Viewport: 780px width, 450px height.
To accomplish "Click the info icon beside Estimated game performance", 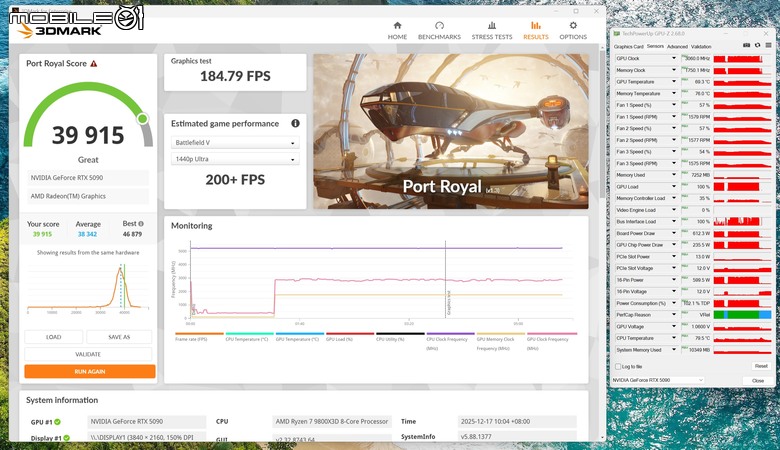I will coord(295,123).
